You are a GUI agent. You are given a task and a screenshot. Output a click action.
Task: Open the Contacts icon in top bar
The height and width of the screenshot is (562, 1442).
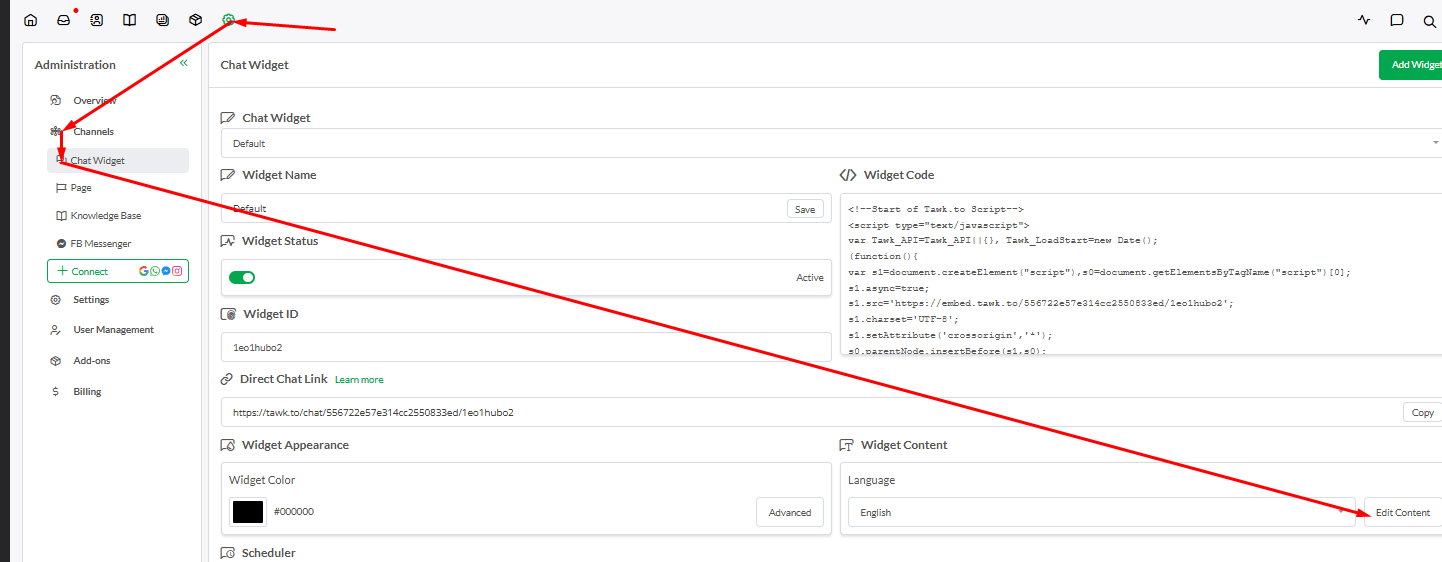[96, 20]
